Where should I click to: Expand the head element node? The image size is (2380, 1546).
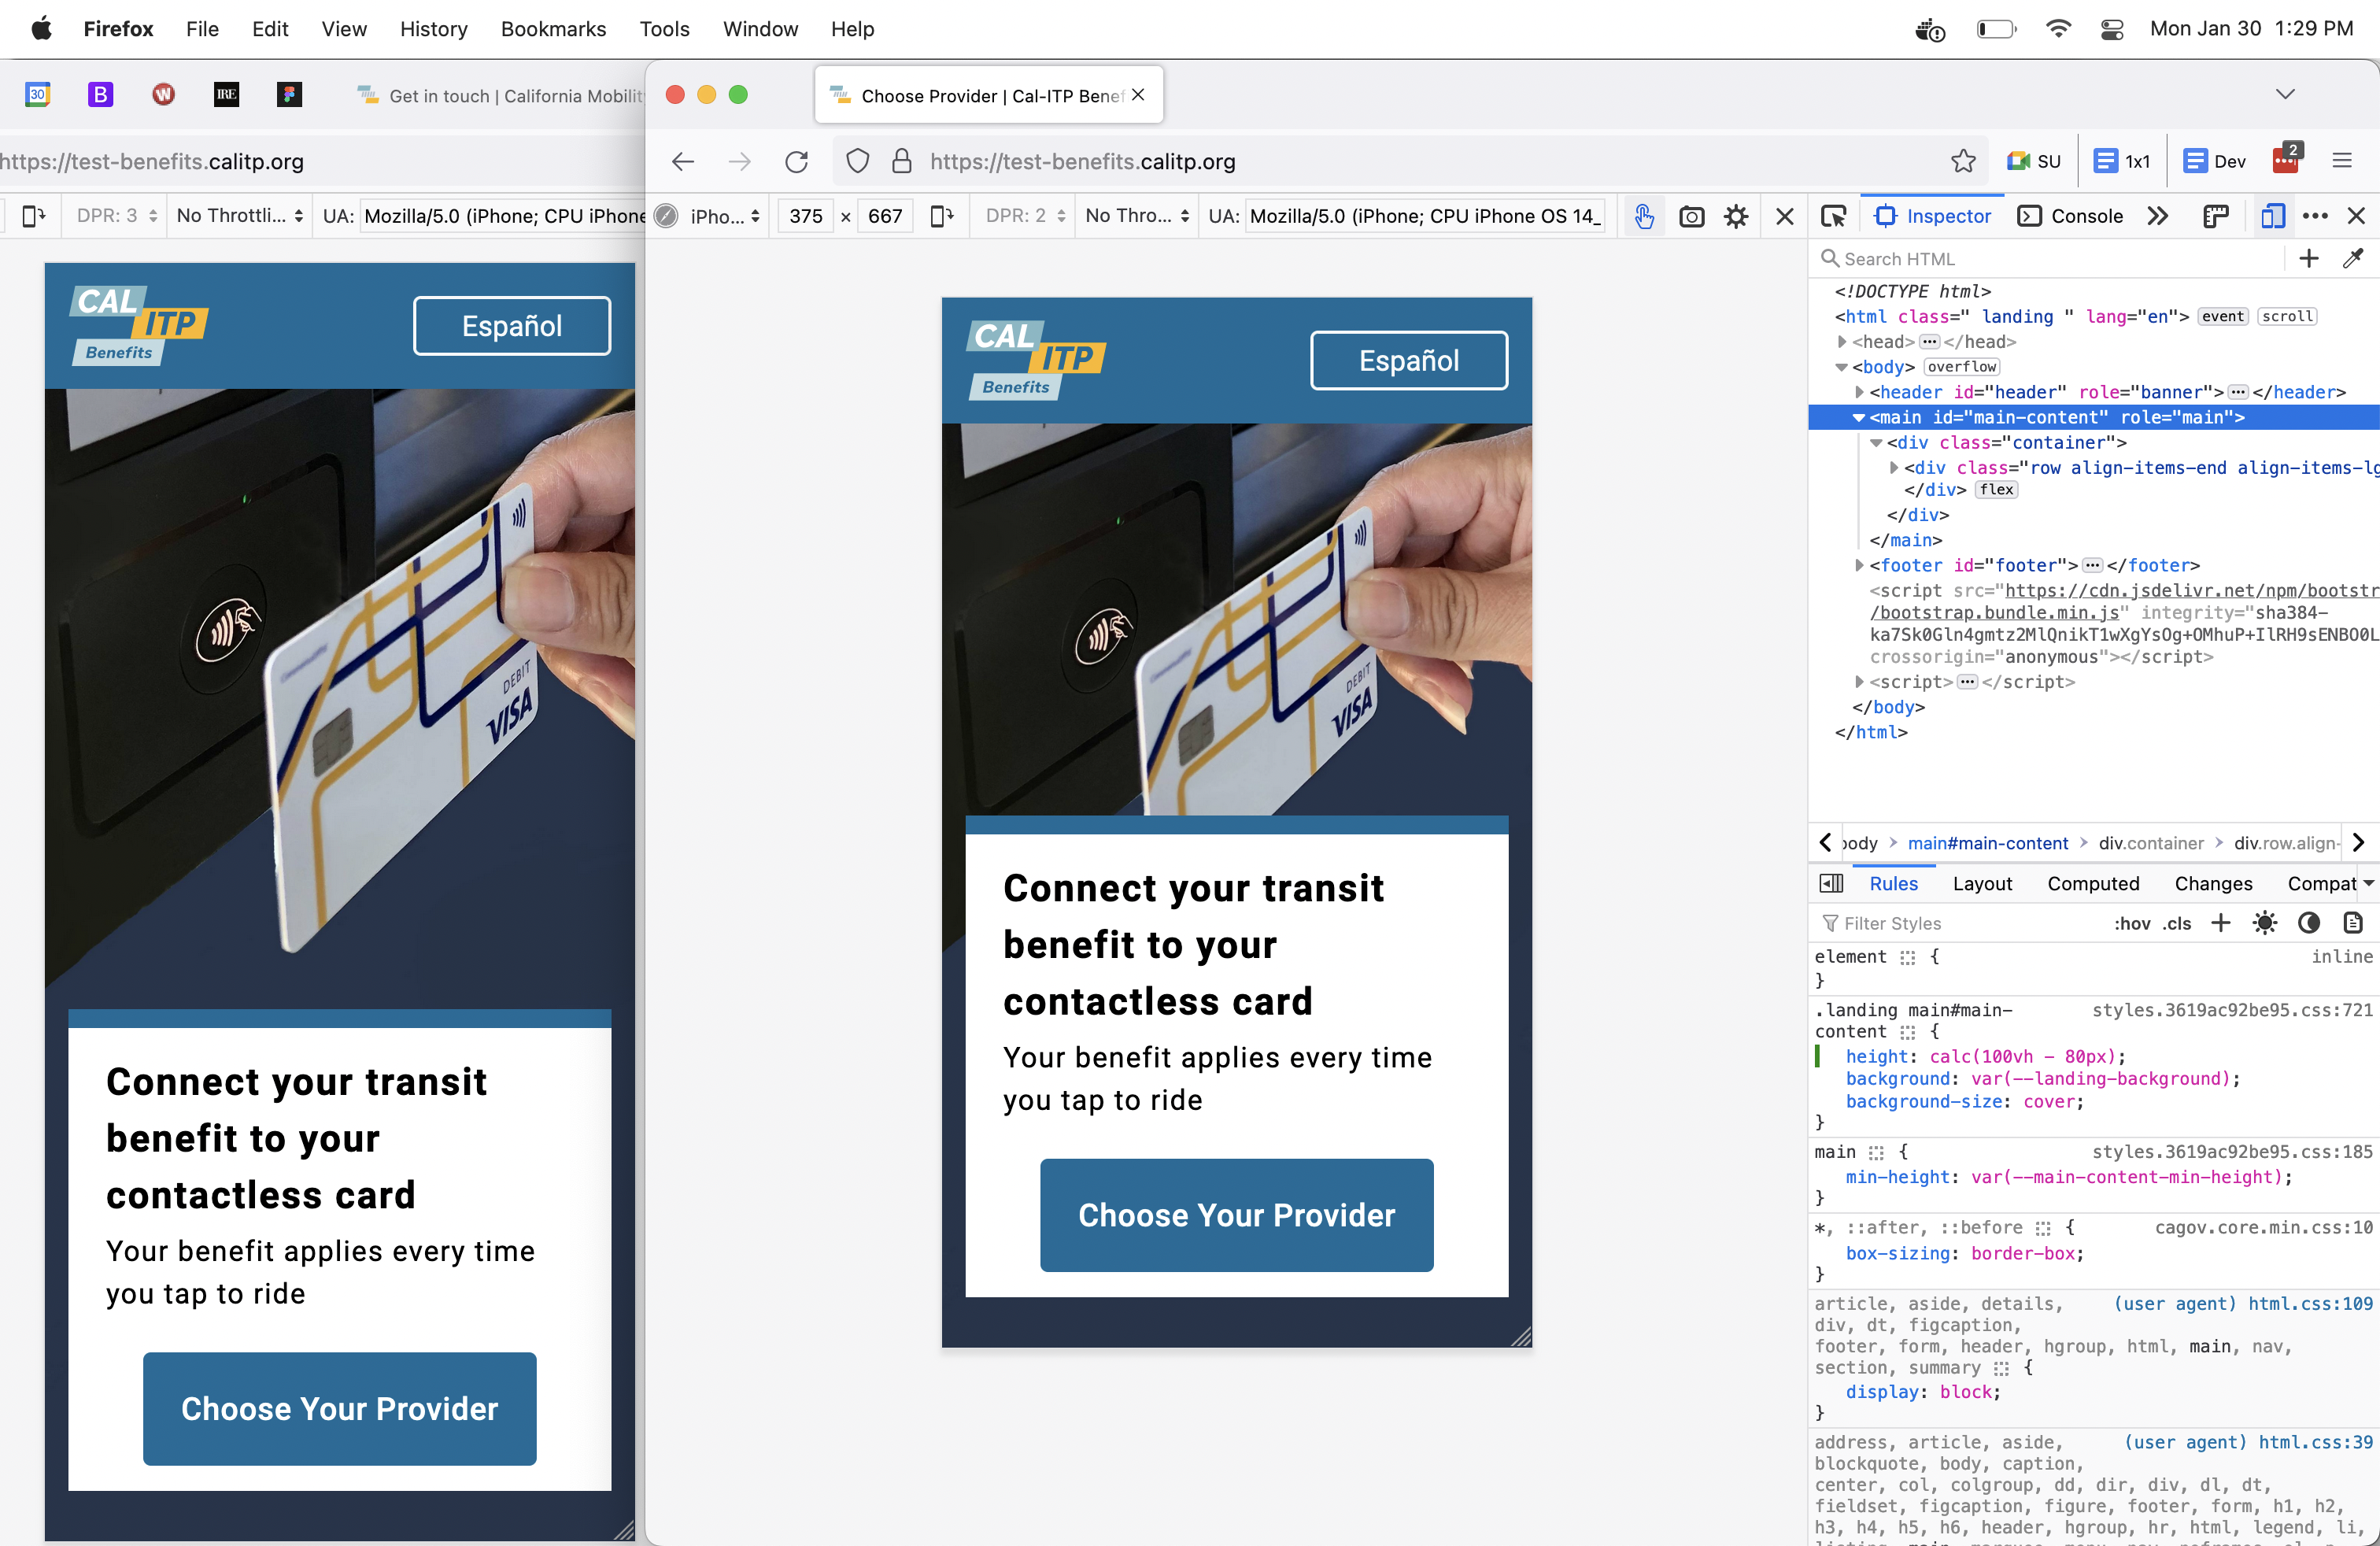click(x=1842, y=342)
